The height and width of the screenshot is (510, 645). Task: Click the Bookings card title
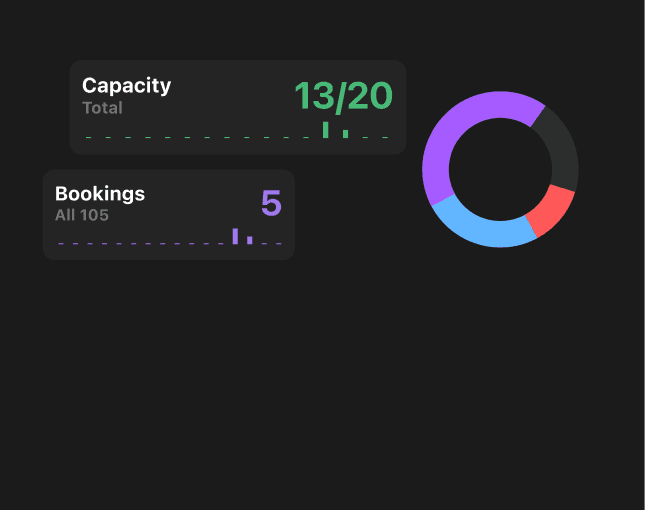[100, 194]
